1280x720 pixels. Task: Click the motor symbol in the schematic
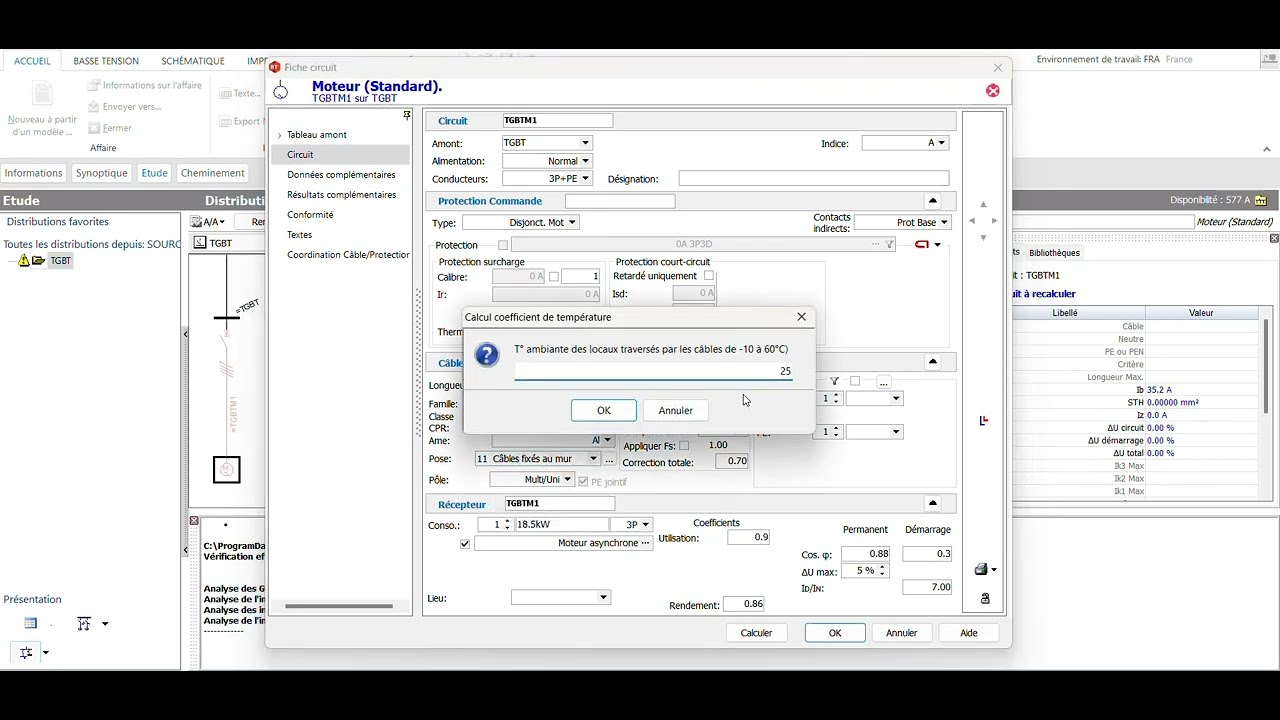tap(227, 469)
